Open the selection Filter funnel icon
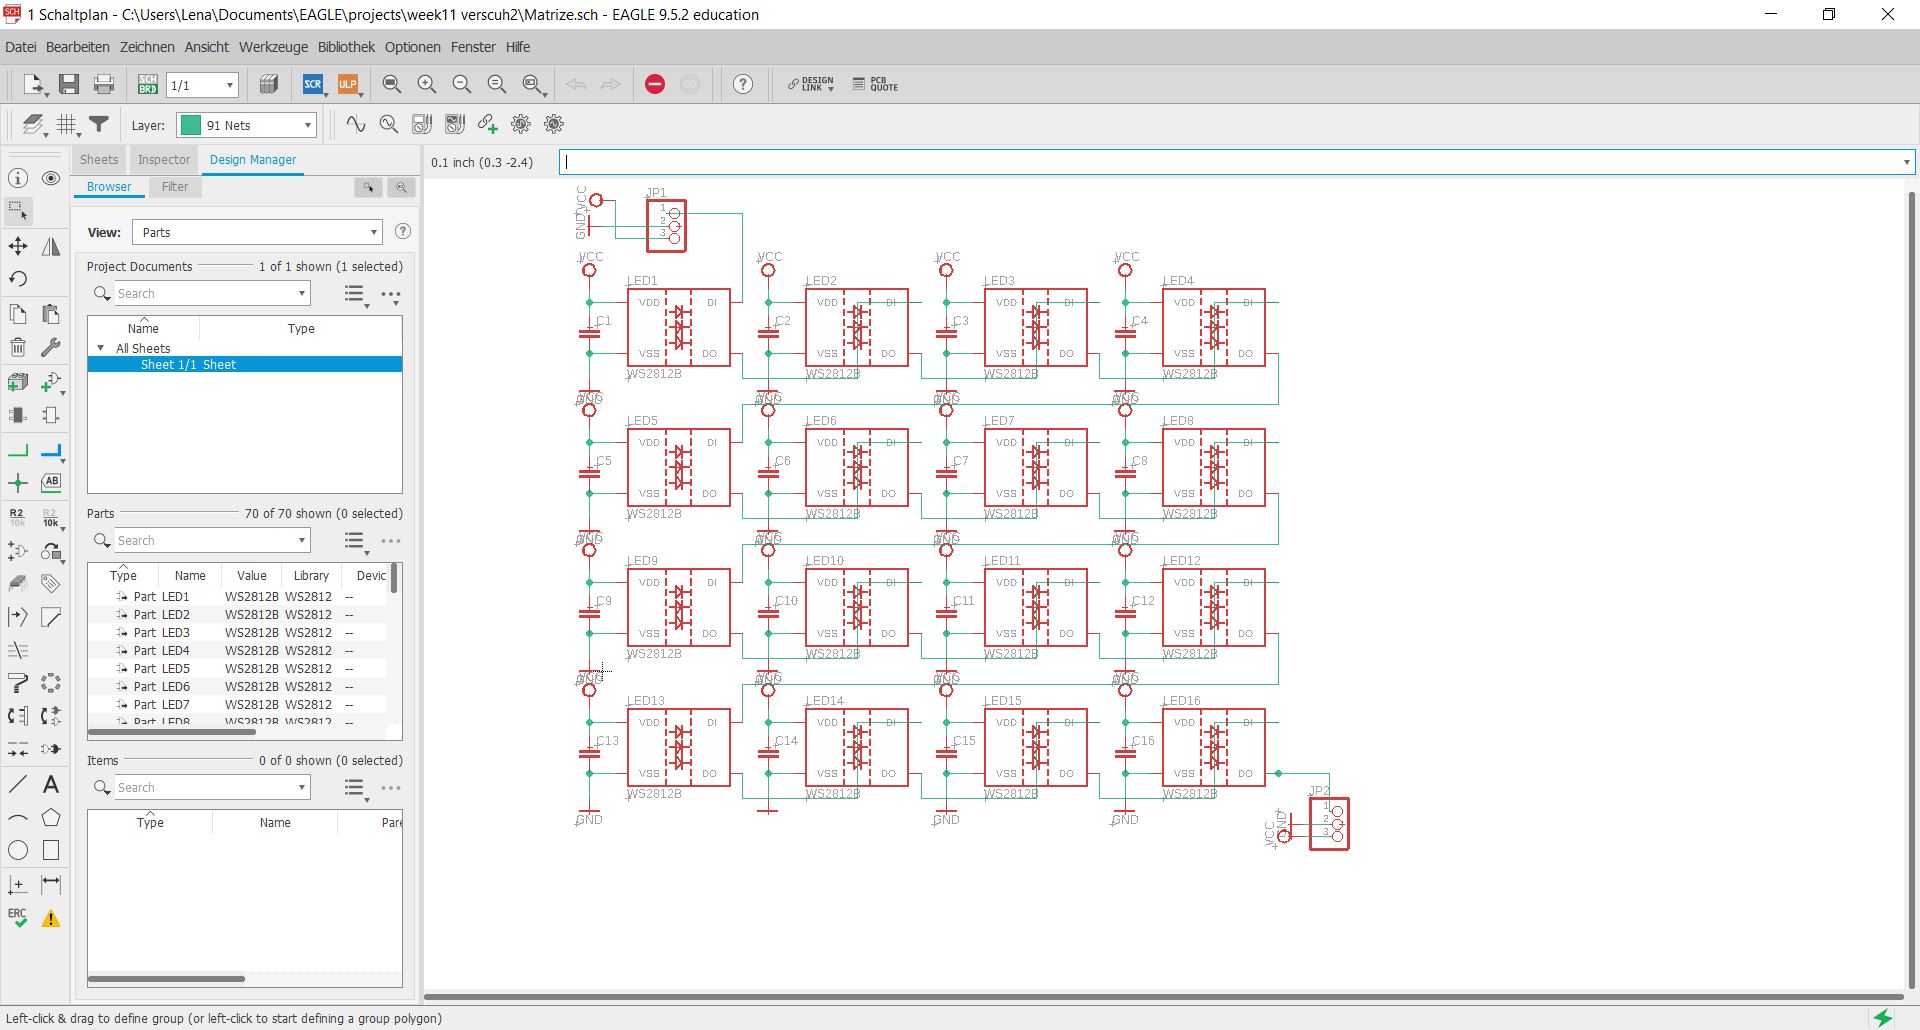The height and width of the screenshot is (1030, 1920). pos(99,125)
